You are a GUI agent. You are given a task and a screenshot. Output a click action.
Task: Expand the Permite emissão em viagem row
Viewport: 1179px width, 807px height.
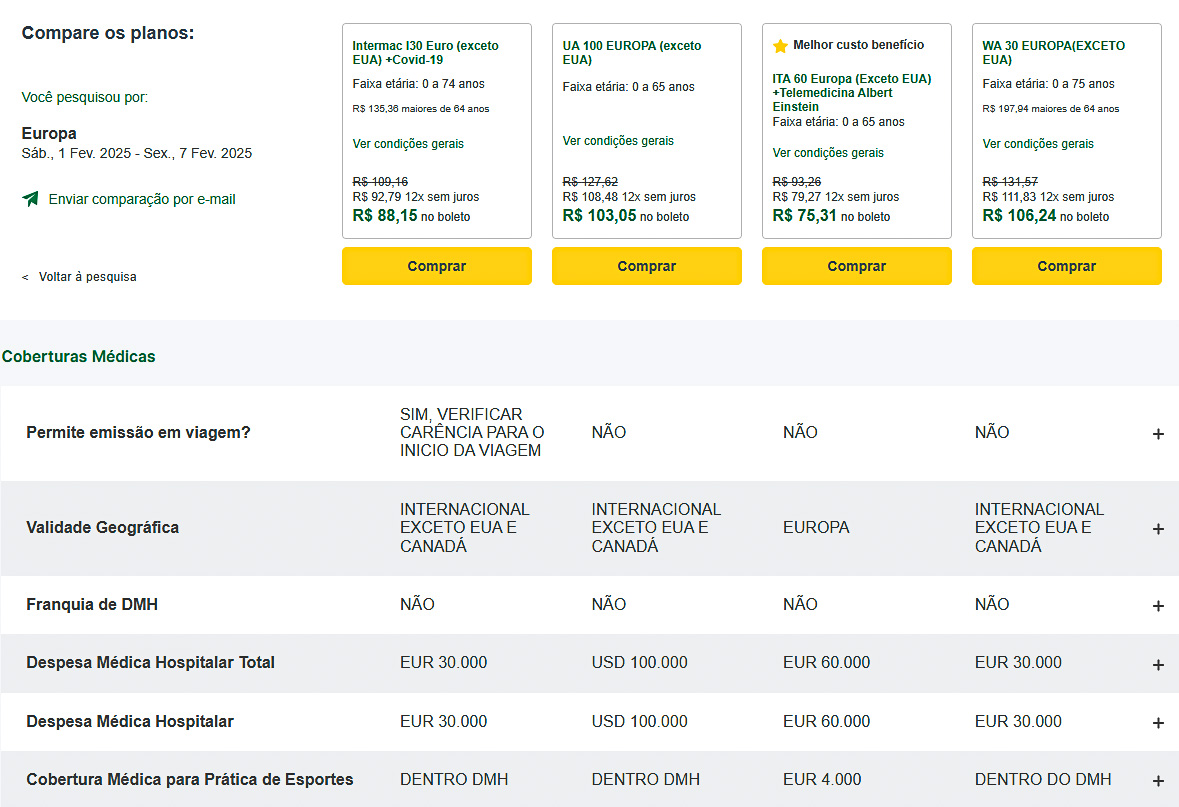(1158, 434)
